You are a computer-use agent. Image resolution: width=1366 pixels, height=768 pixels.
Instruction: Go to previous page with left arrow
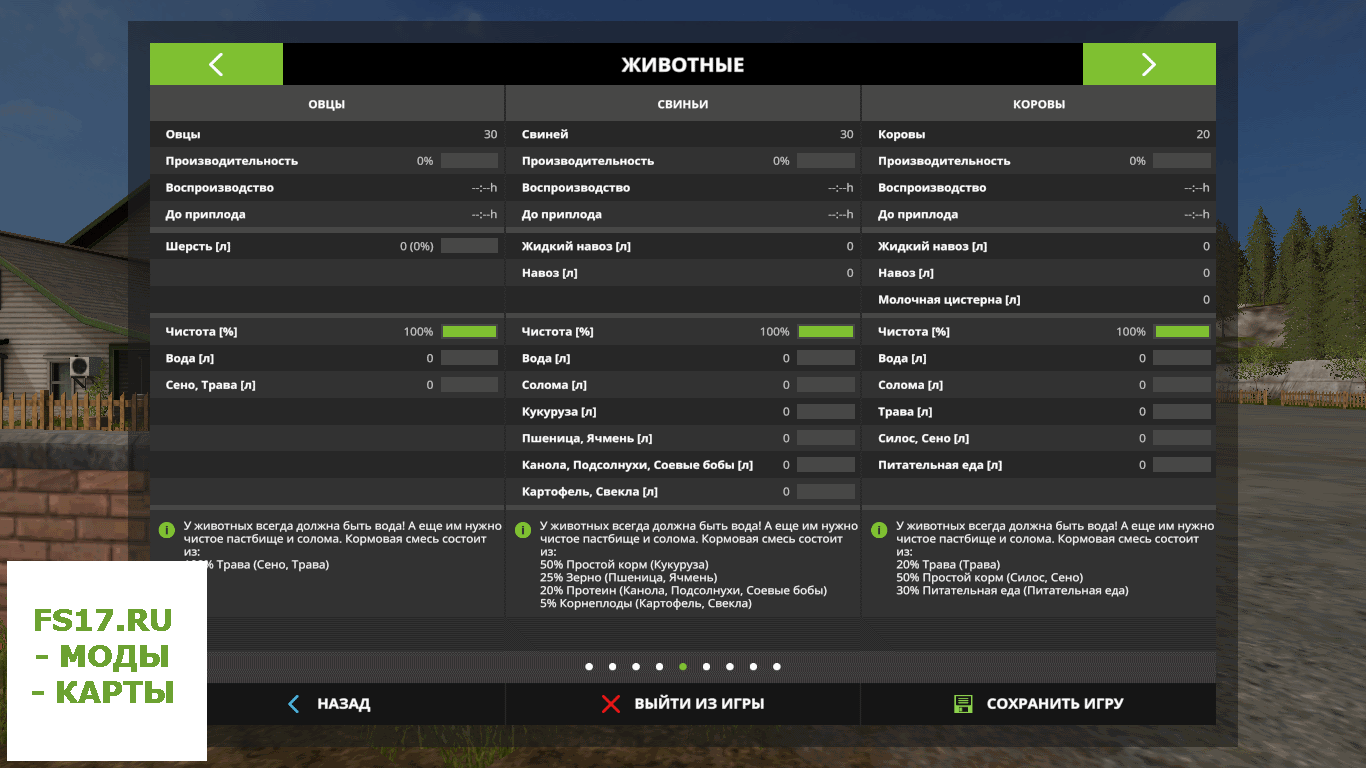click(216, 64)
